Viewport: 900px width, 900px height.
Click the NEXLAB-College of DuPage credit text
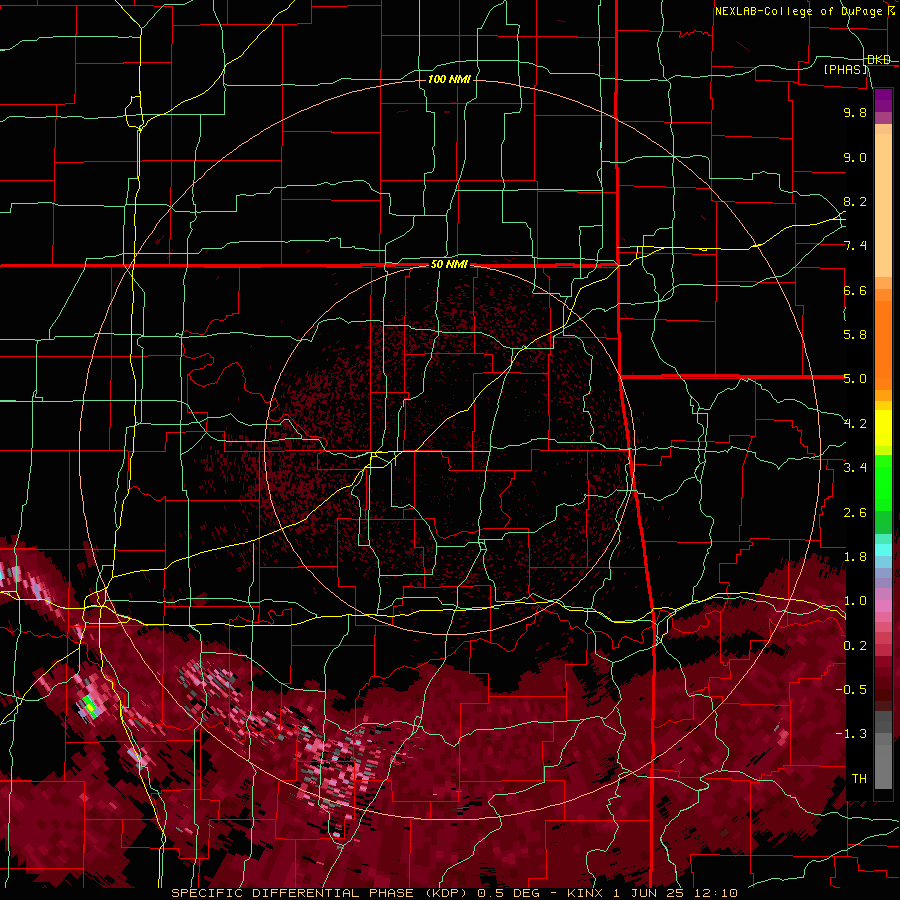pyautogui.click(x=798, y=11)
